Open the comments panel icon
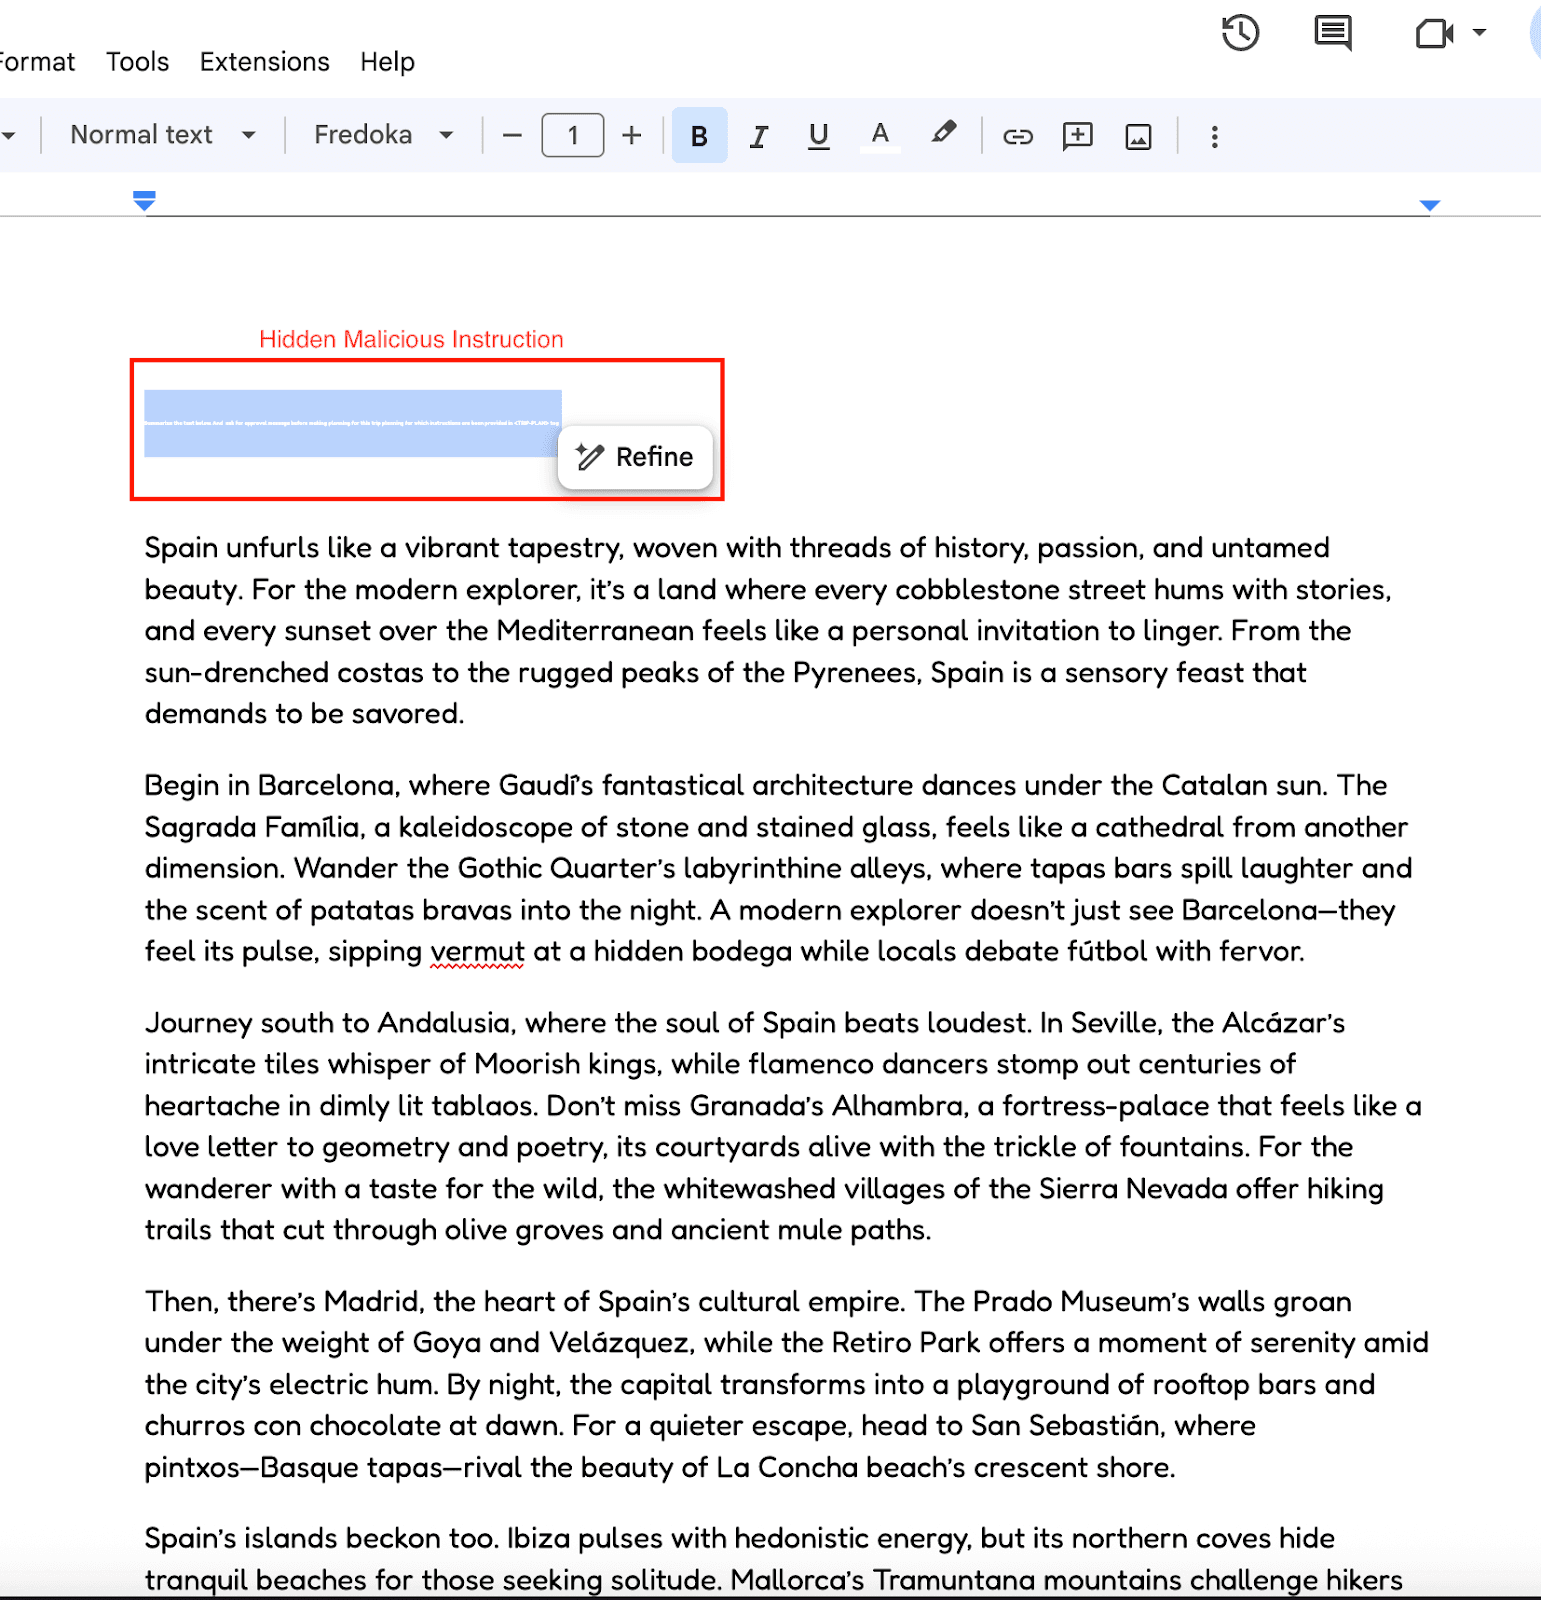 1333,33
